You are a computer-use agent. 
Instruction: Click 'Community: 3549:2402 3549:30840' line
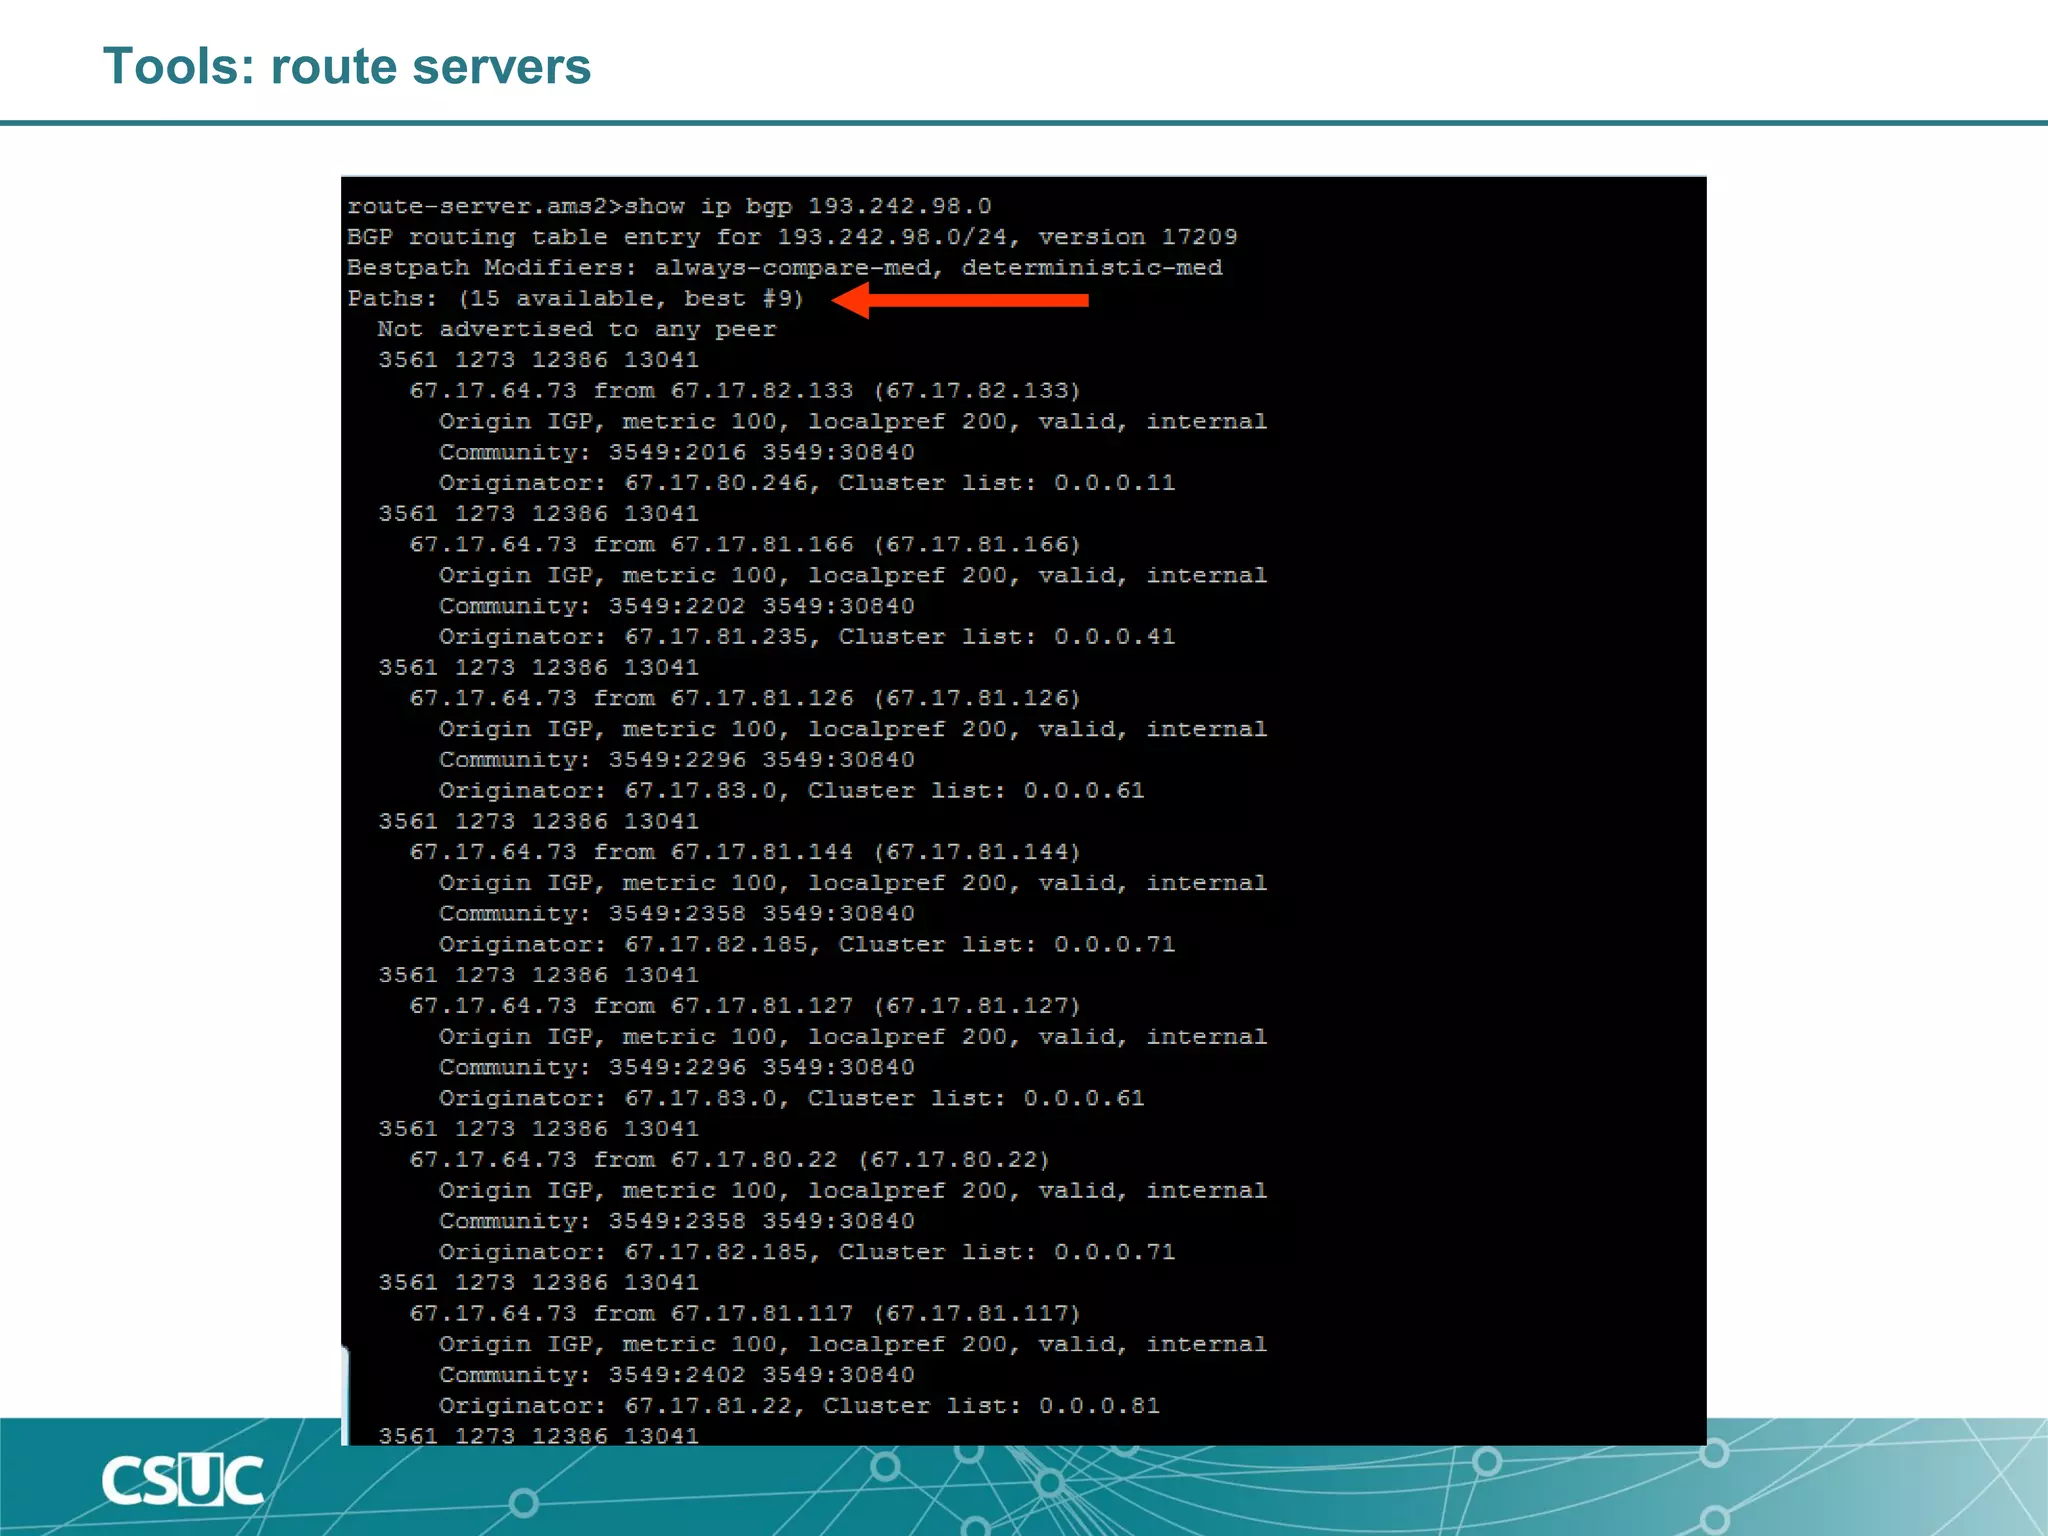tap(677, 1375)
